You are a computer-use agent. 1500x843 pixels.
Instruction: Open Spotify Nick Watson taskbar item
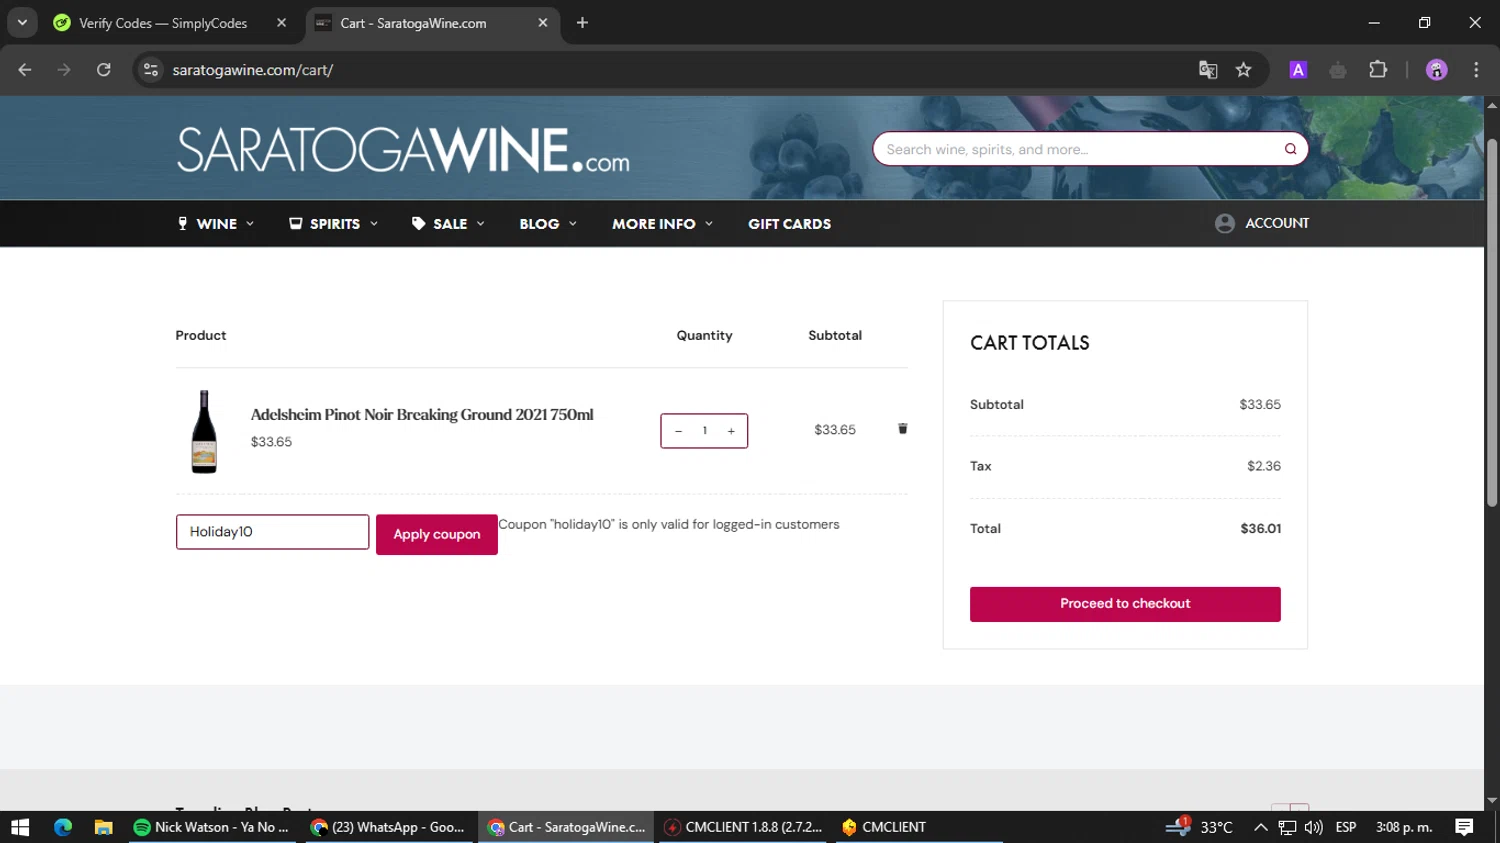point(212,827)
